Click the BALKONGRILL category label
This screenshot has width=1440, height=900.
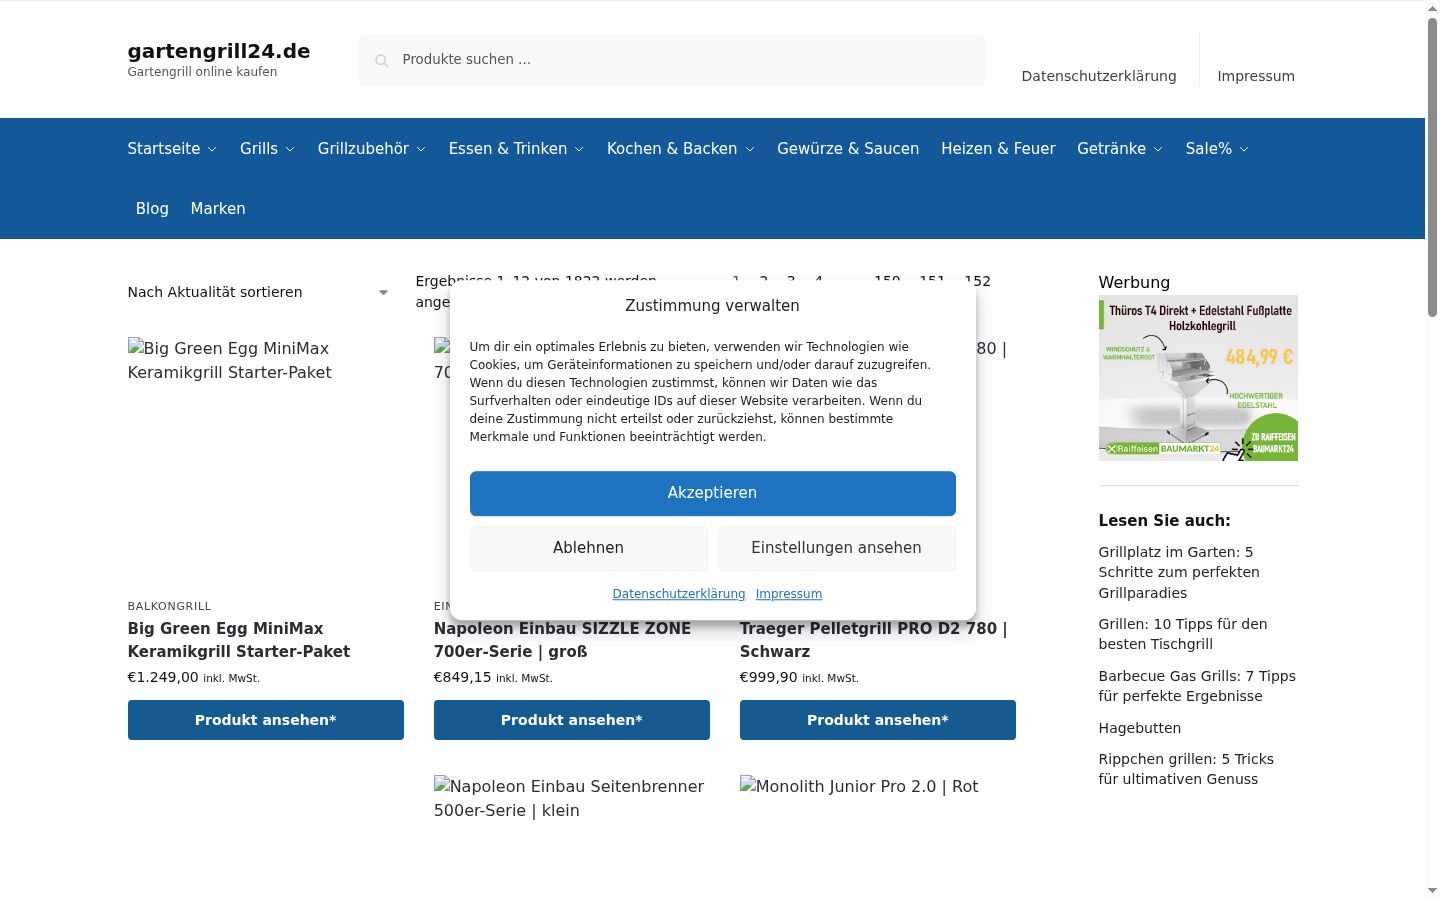click(170, 606)
